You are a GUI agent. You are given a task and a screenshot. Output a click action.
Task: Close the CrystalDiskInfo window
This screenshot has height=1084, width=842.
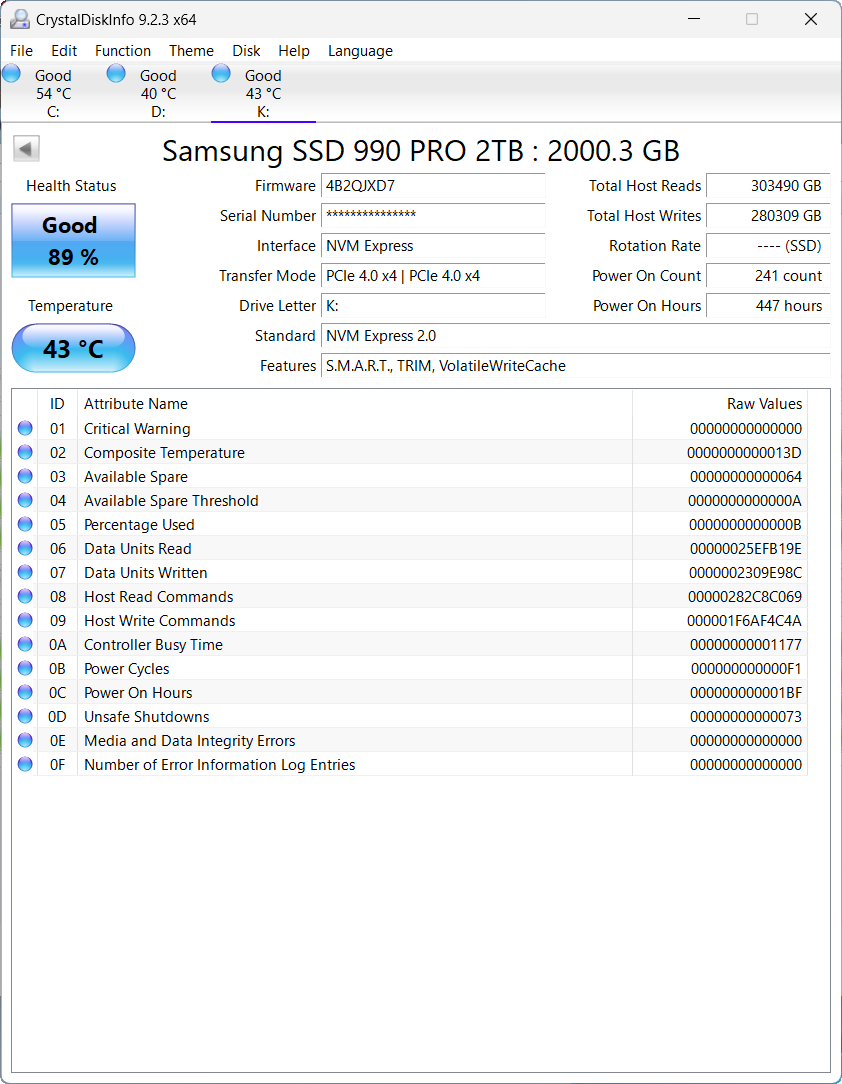pyautogui.click(x=811, y=19)
